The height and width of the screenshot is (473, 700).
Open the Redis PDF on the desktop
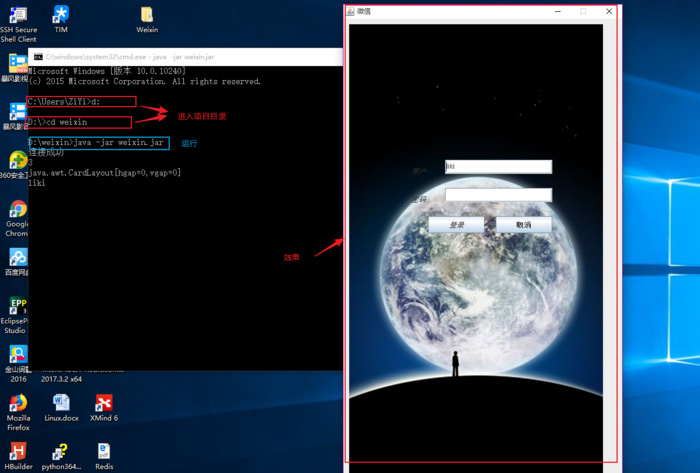[x=104, y=456]
